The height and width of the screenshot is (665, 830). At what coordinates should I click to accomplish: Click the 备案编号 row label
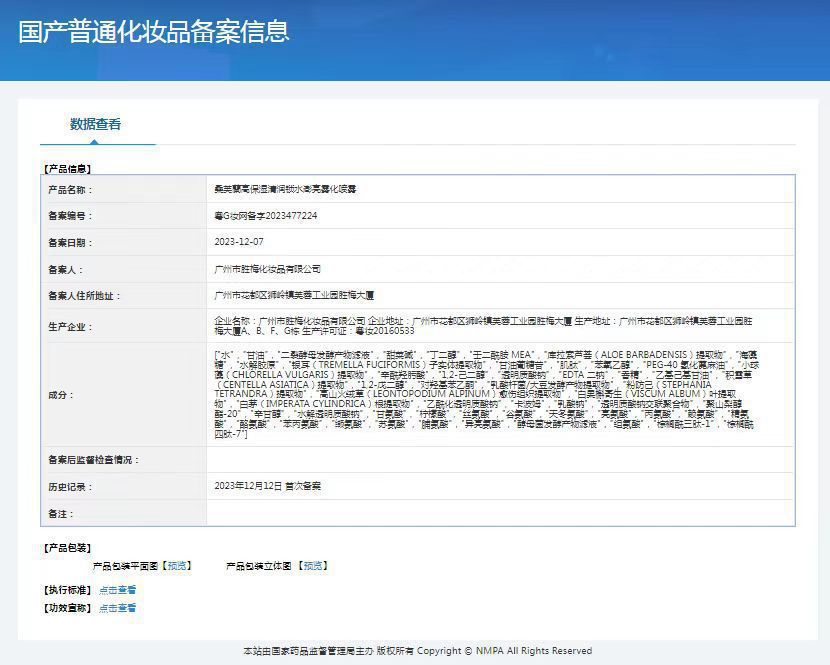pos(70,216)
